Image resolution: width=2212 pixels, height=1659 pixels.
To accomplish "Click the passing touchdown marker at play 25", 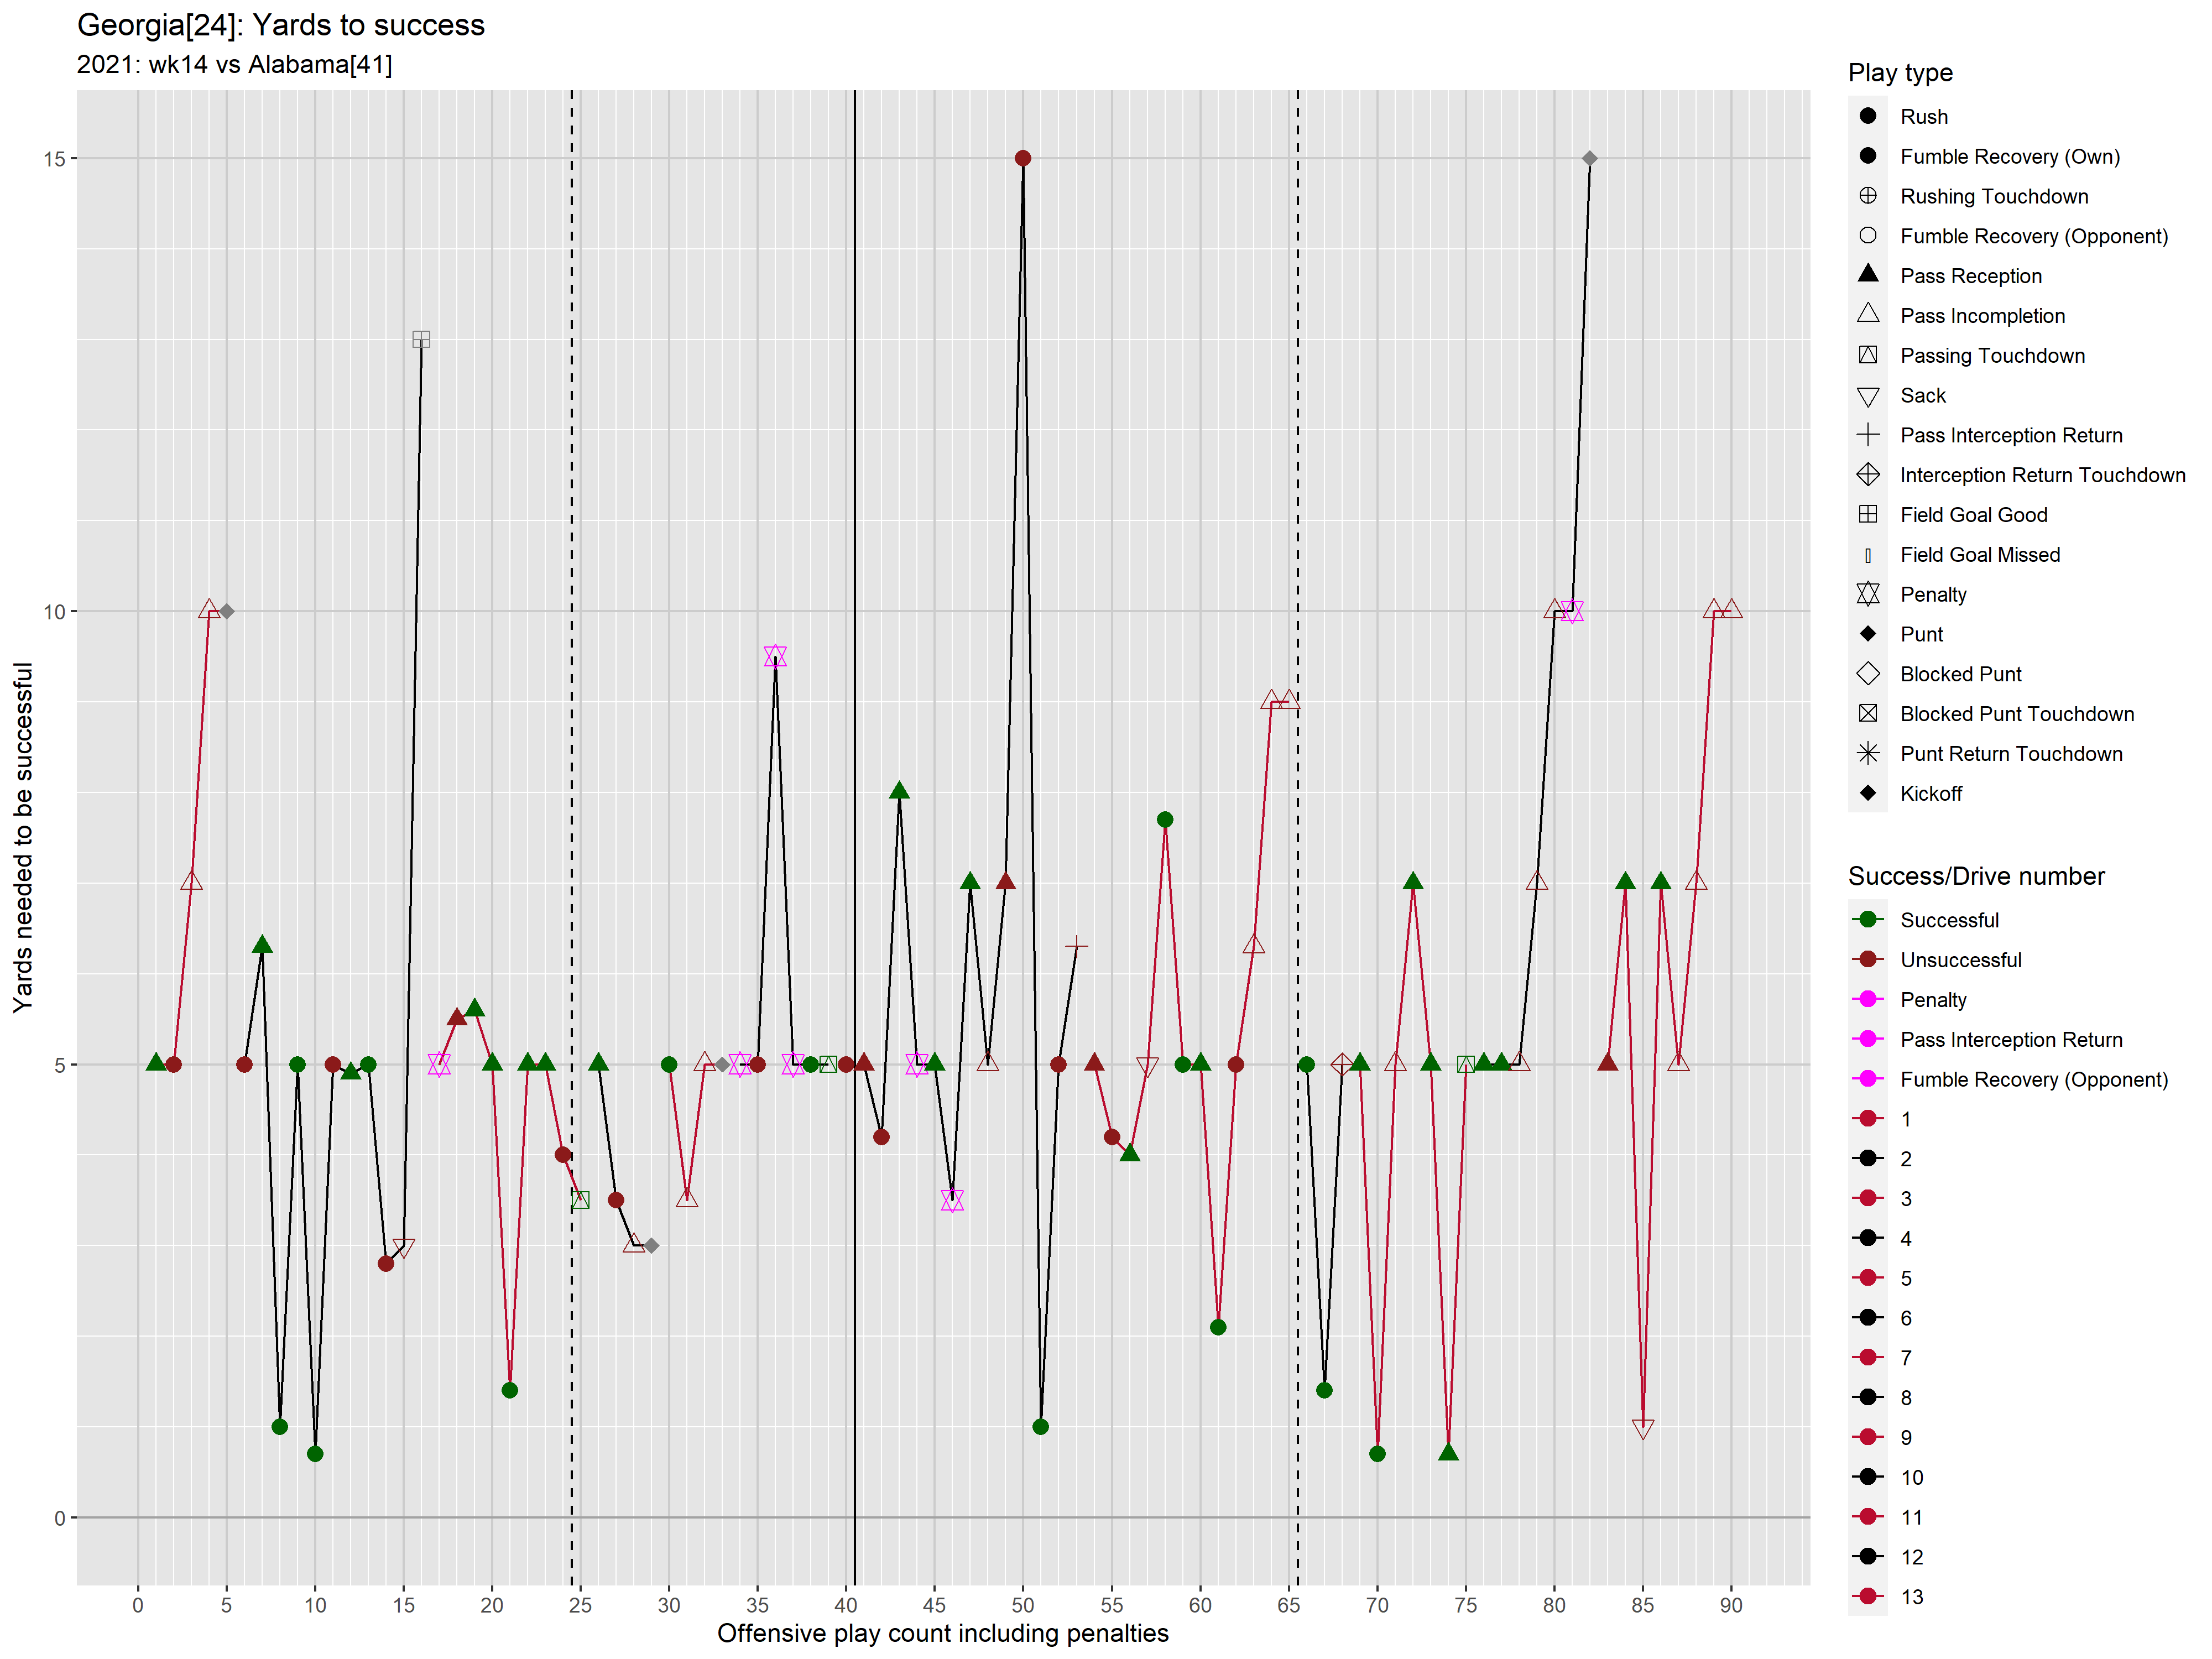I will tap(580, 1200).
